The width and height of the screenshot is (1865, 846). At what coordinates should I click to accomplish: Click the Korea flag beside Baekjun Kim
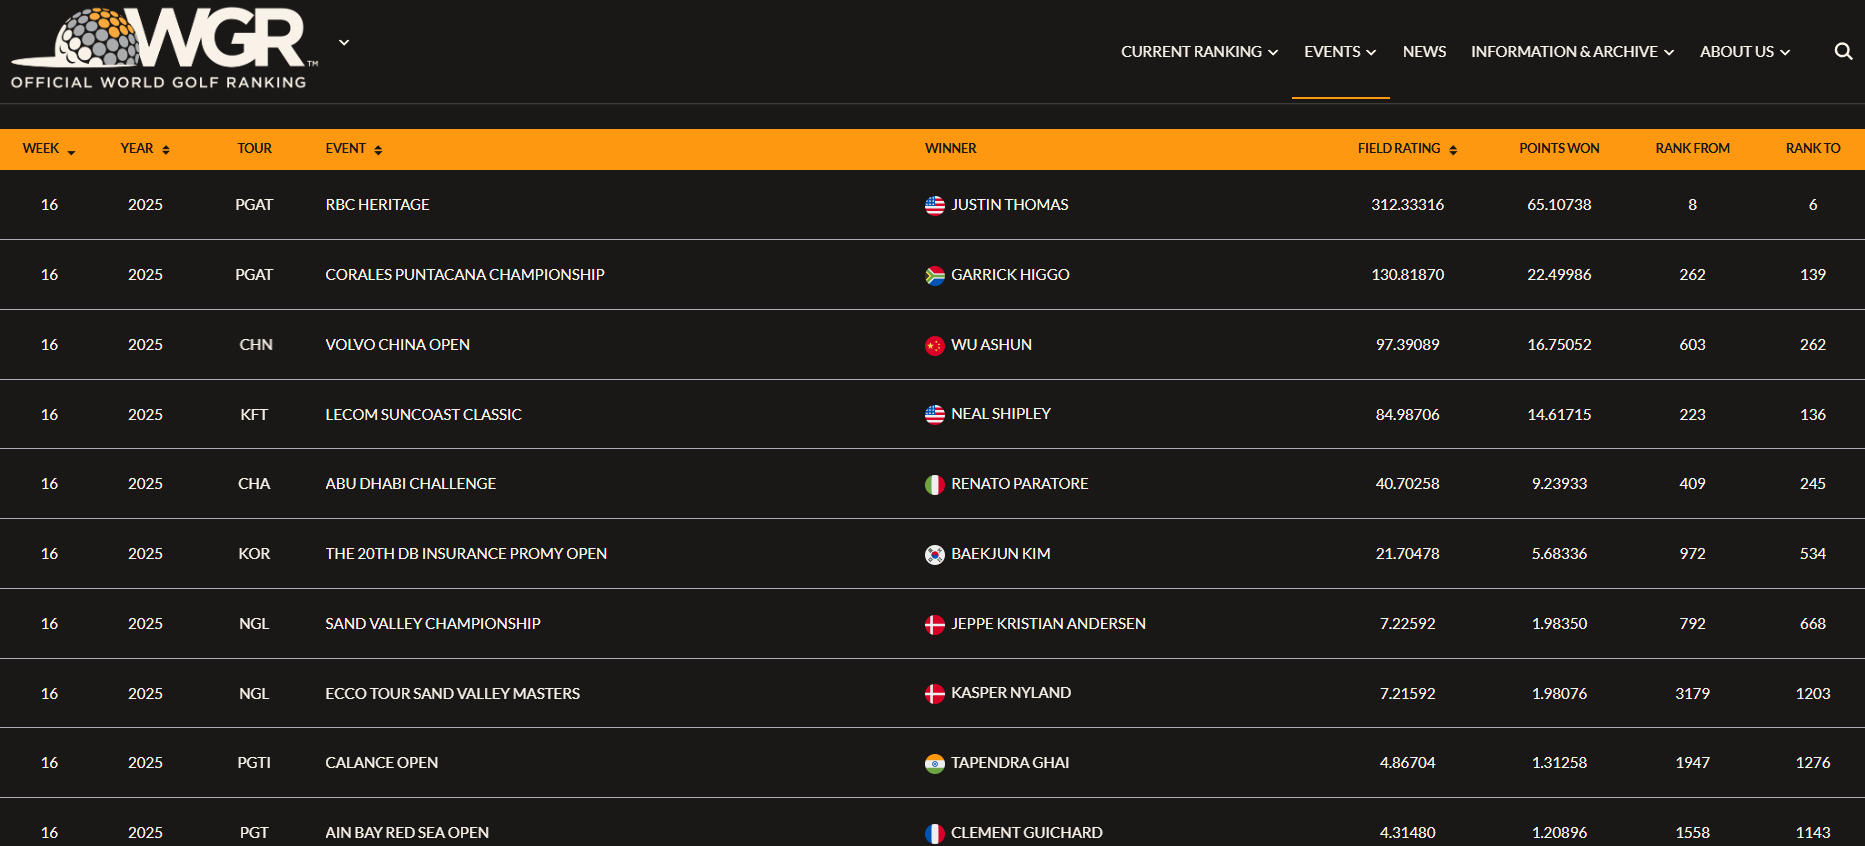935,554
